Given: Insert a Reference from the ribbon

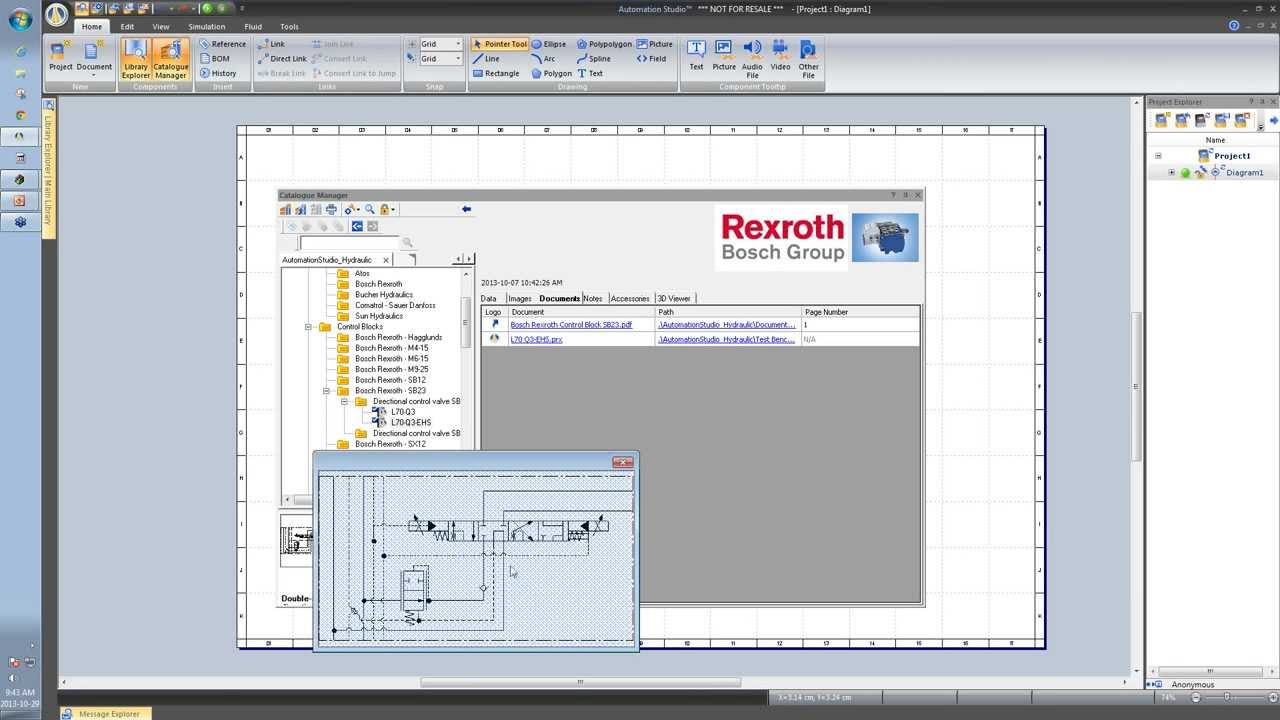Looking at the screenshot, I should (221, 44).
